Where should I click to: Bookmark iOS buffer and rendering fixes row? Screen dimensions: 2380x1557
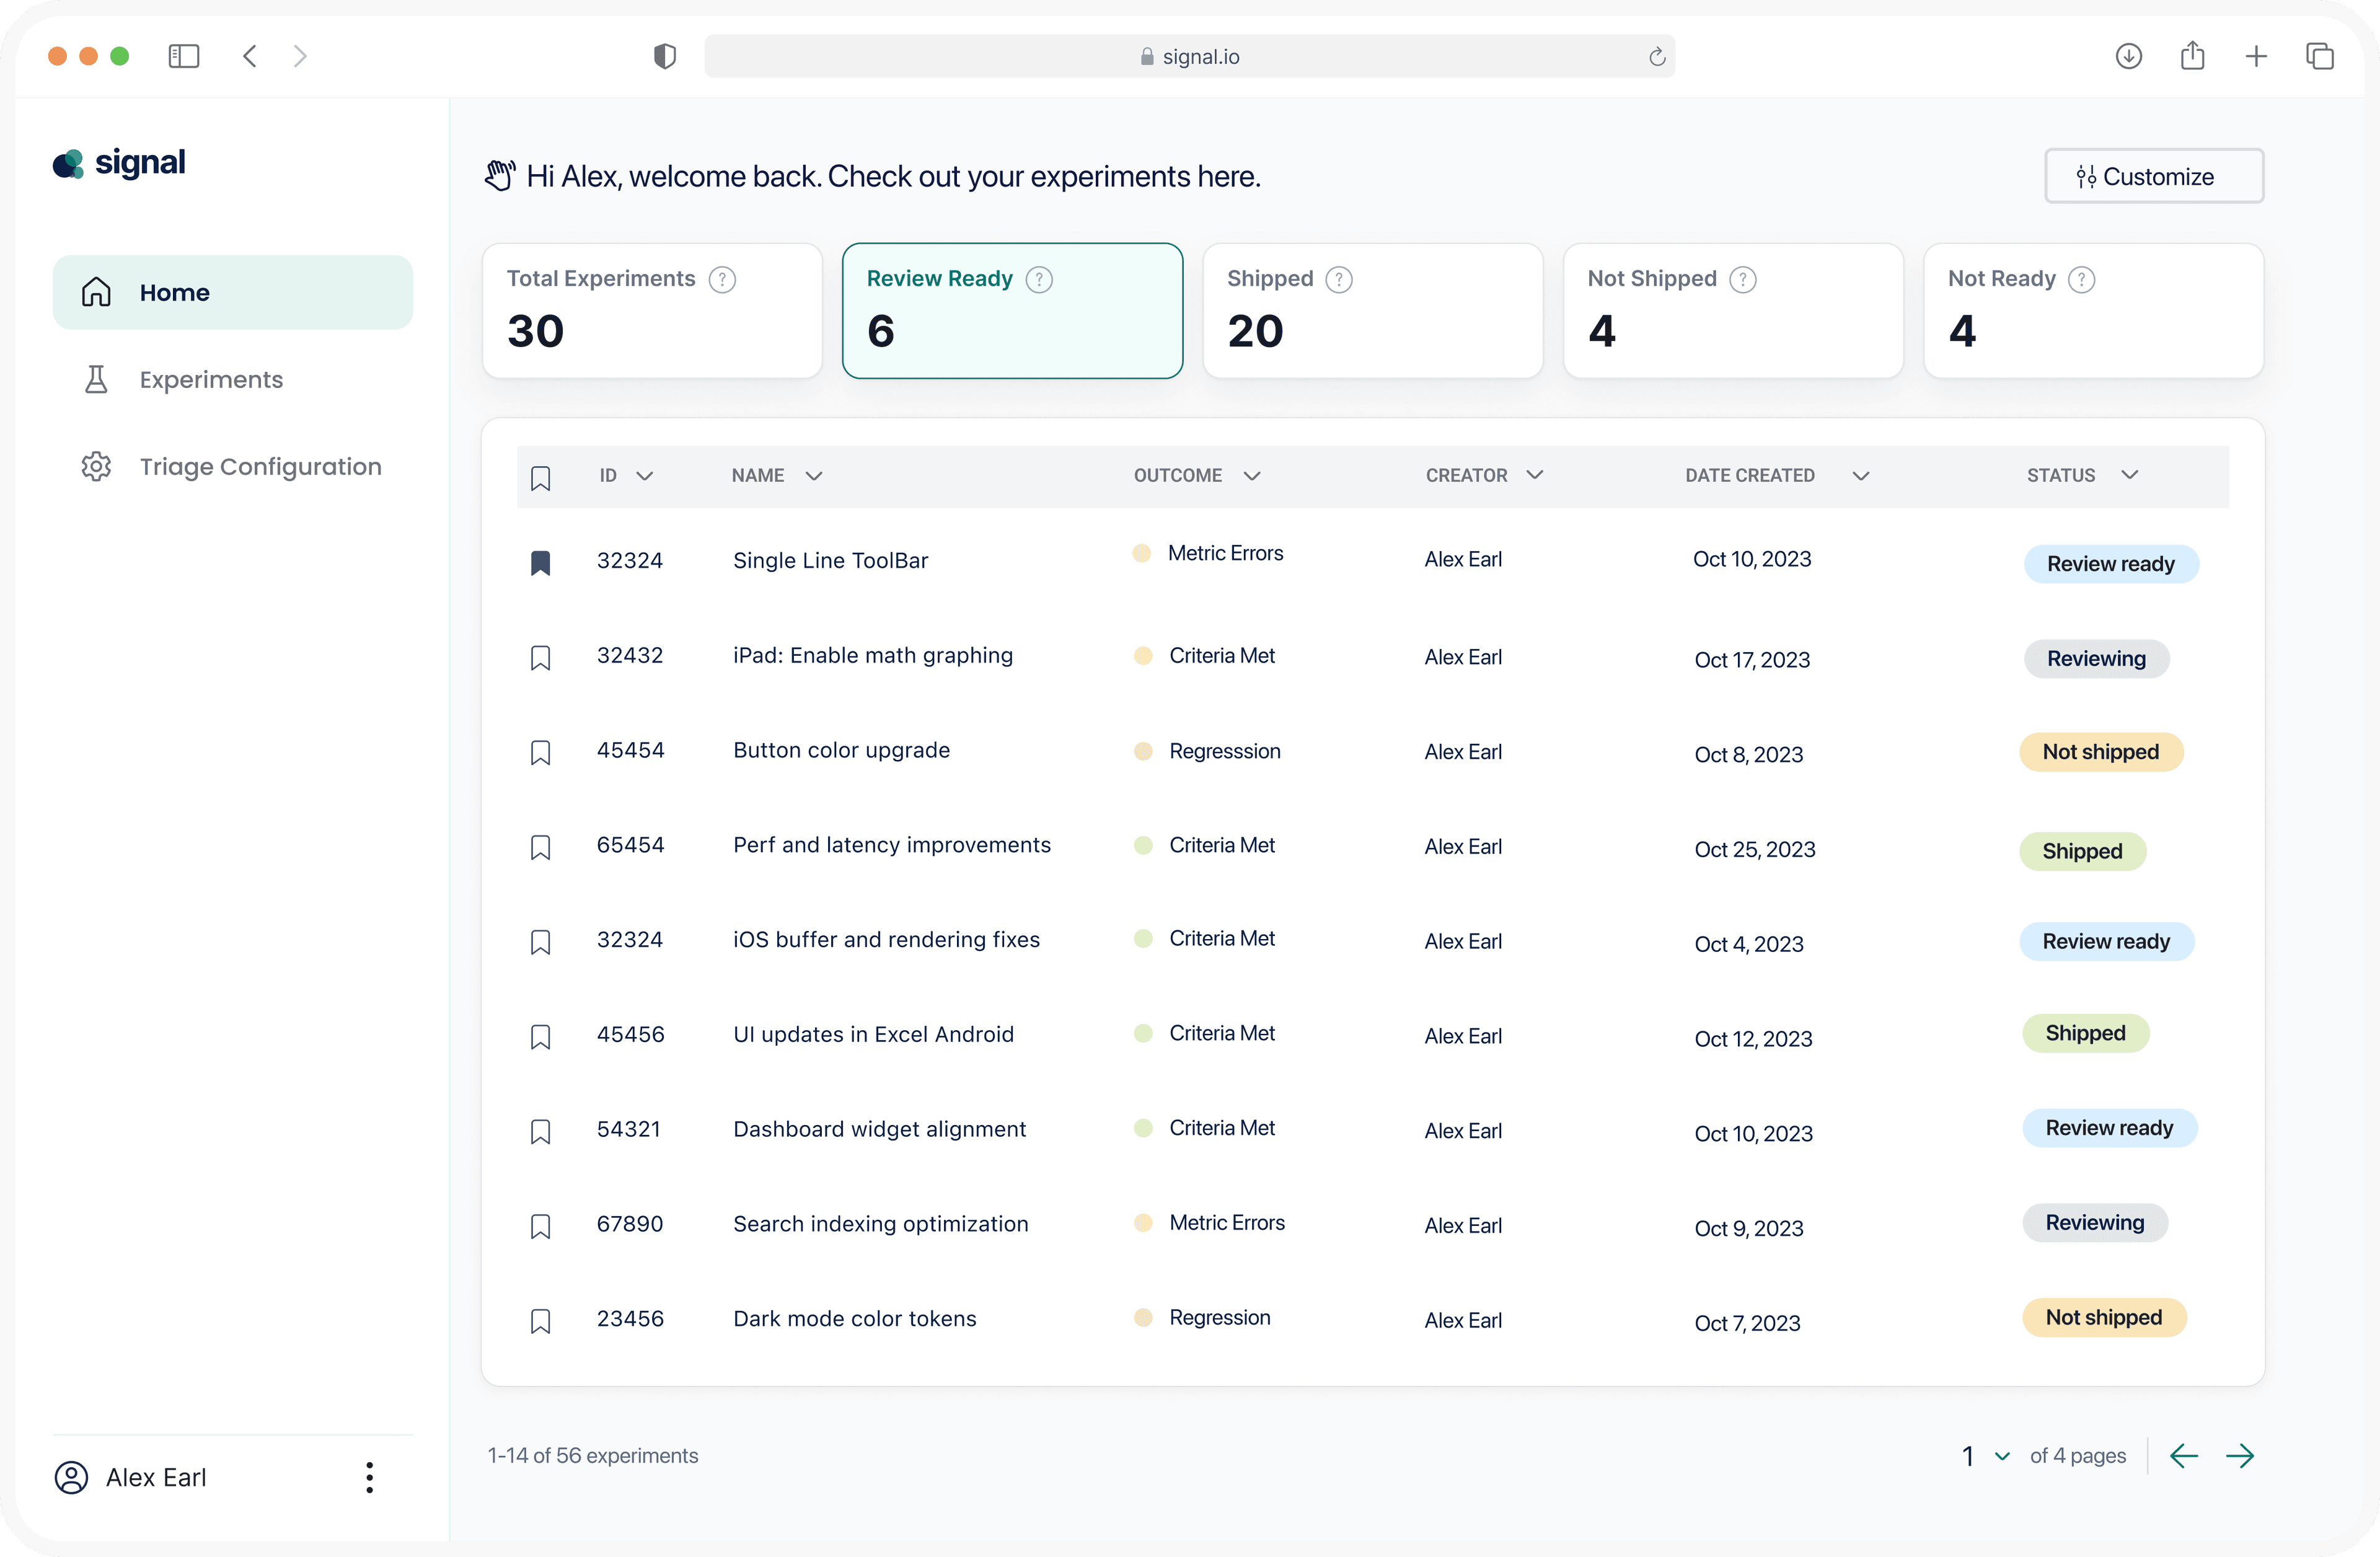pos(540,942)
